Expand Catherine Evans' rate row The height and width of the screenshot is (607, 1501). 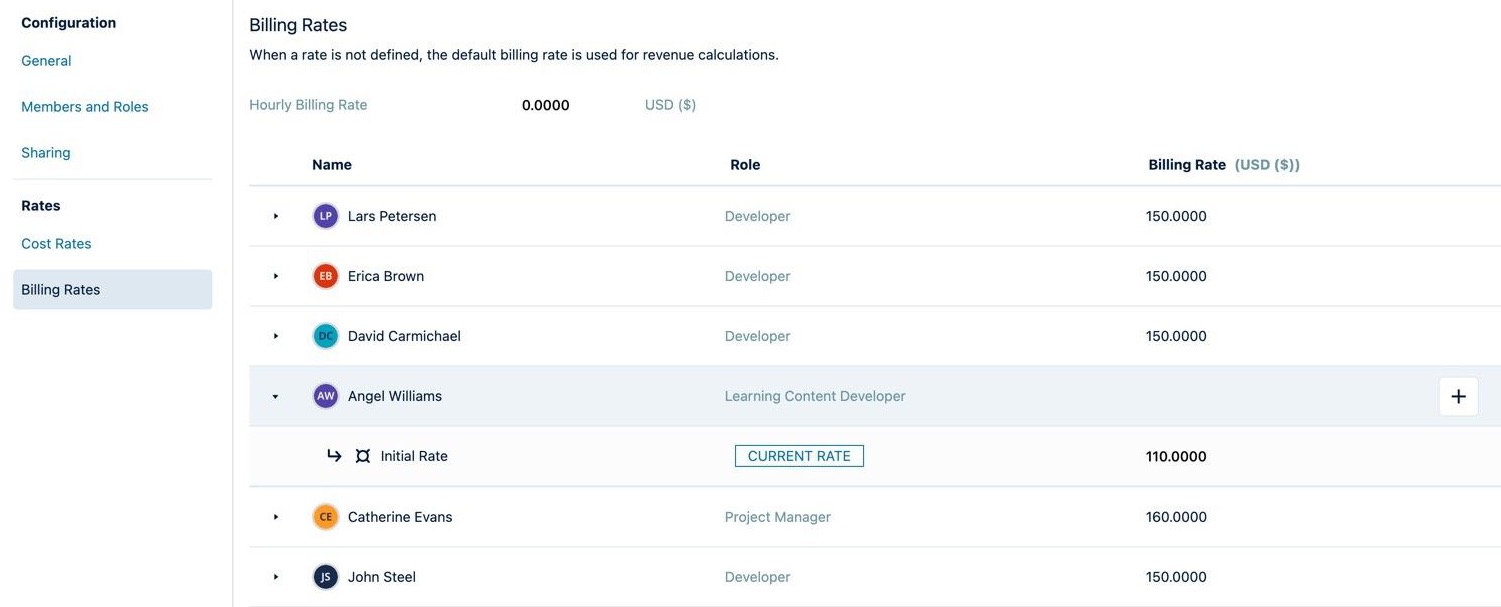[x=275, y=515]
